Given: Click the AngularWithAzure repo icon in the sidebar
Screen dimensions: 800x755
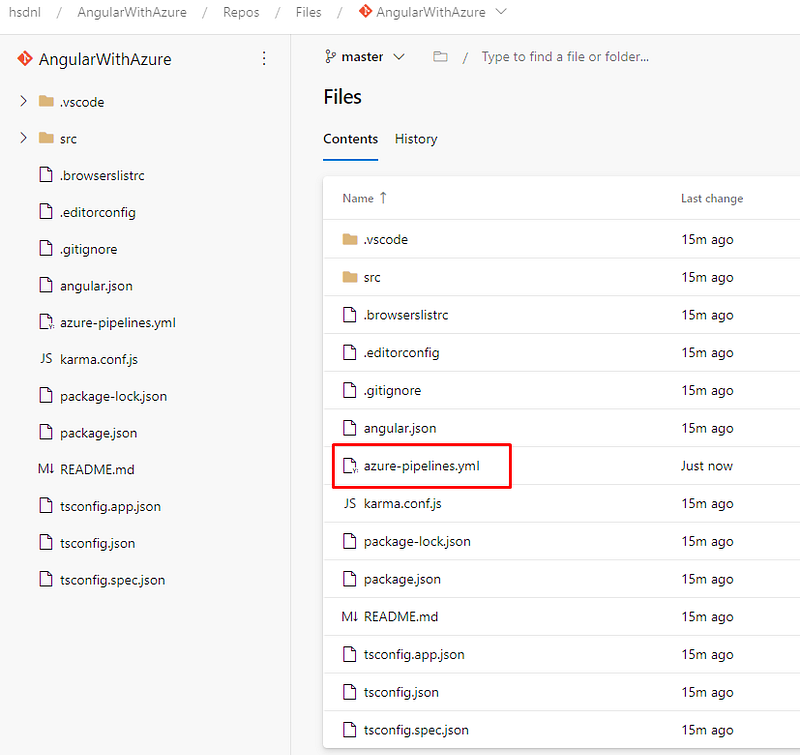Looking at the screenshot, I should (24, 59).
